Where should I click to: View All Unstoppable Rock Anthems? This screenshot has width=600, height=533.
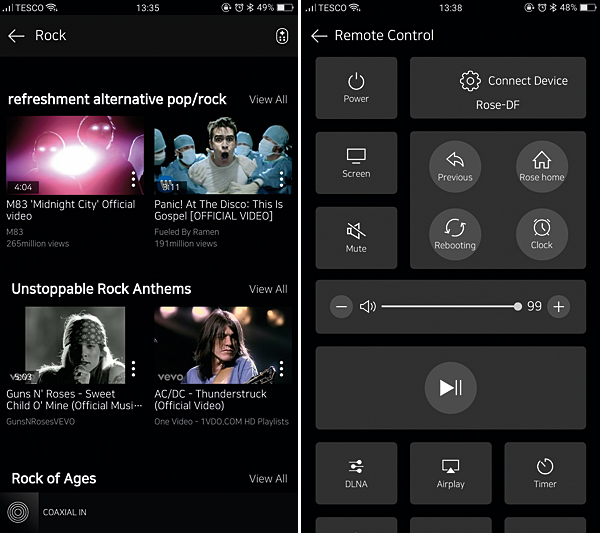268,289
